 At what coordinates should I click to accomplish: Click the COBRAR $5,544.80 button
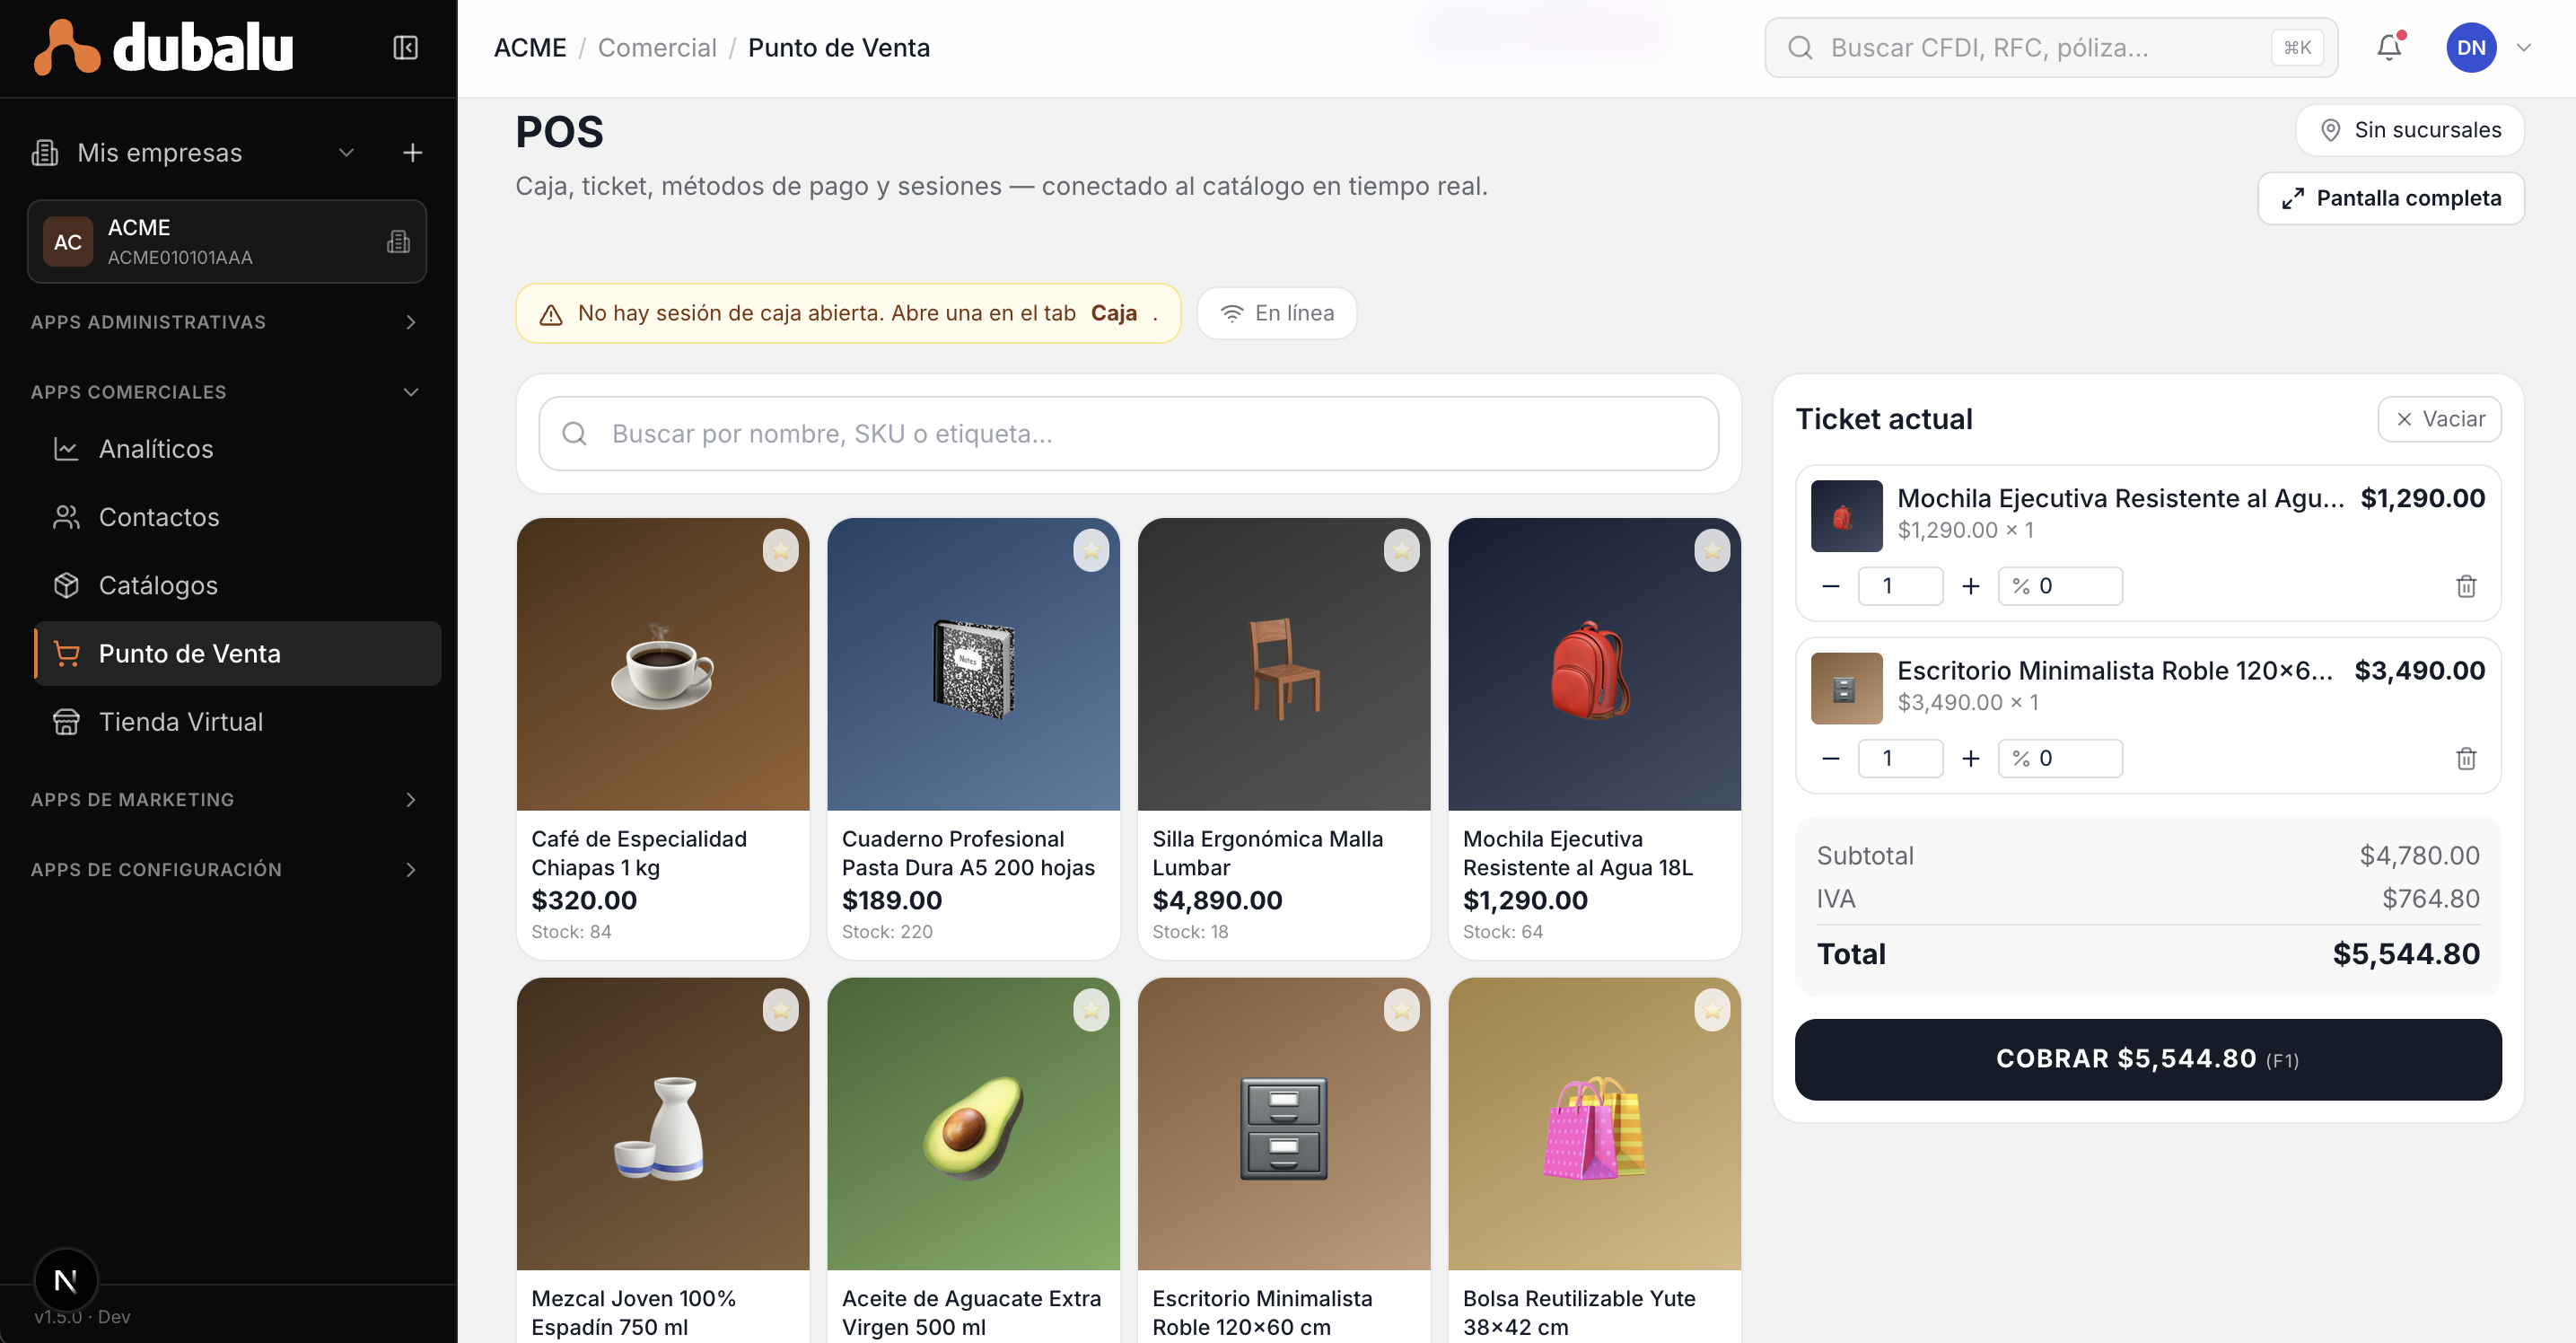click(x=2148, y=1059)
